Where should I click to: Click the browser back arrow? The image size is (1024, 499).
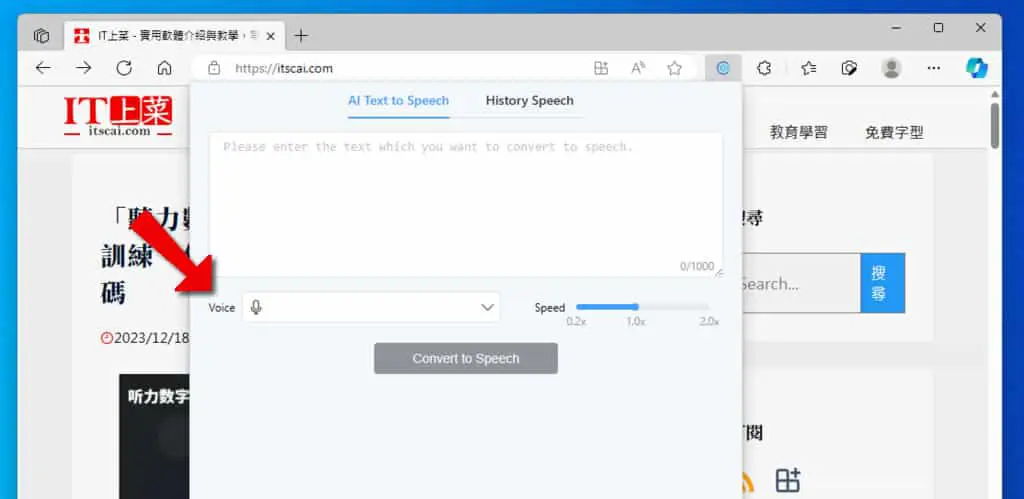click(43, 68)
